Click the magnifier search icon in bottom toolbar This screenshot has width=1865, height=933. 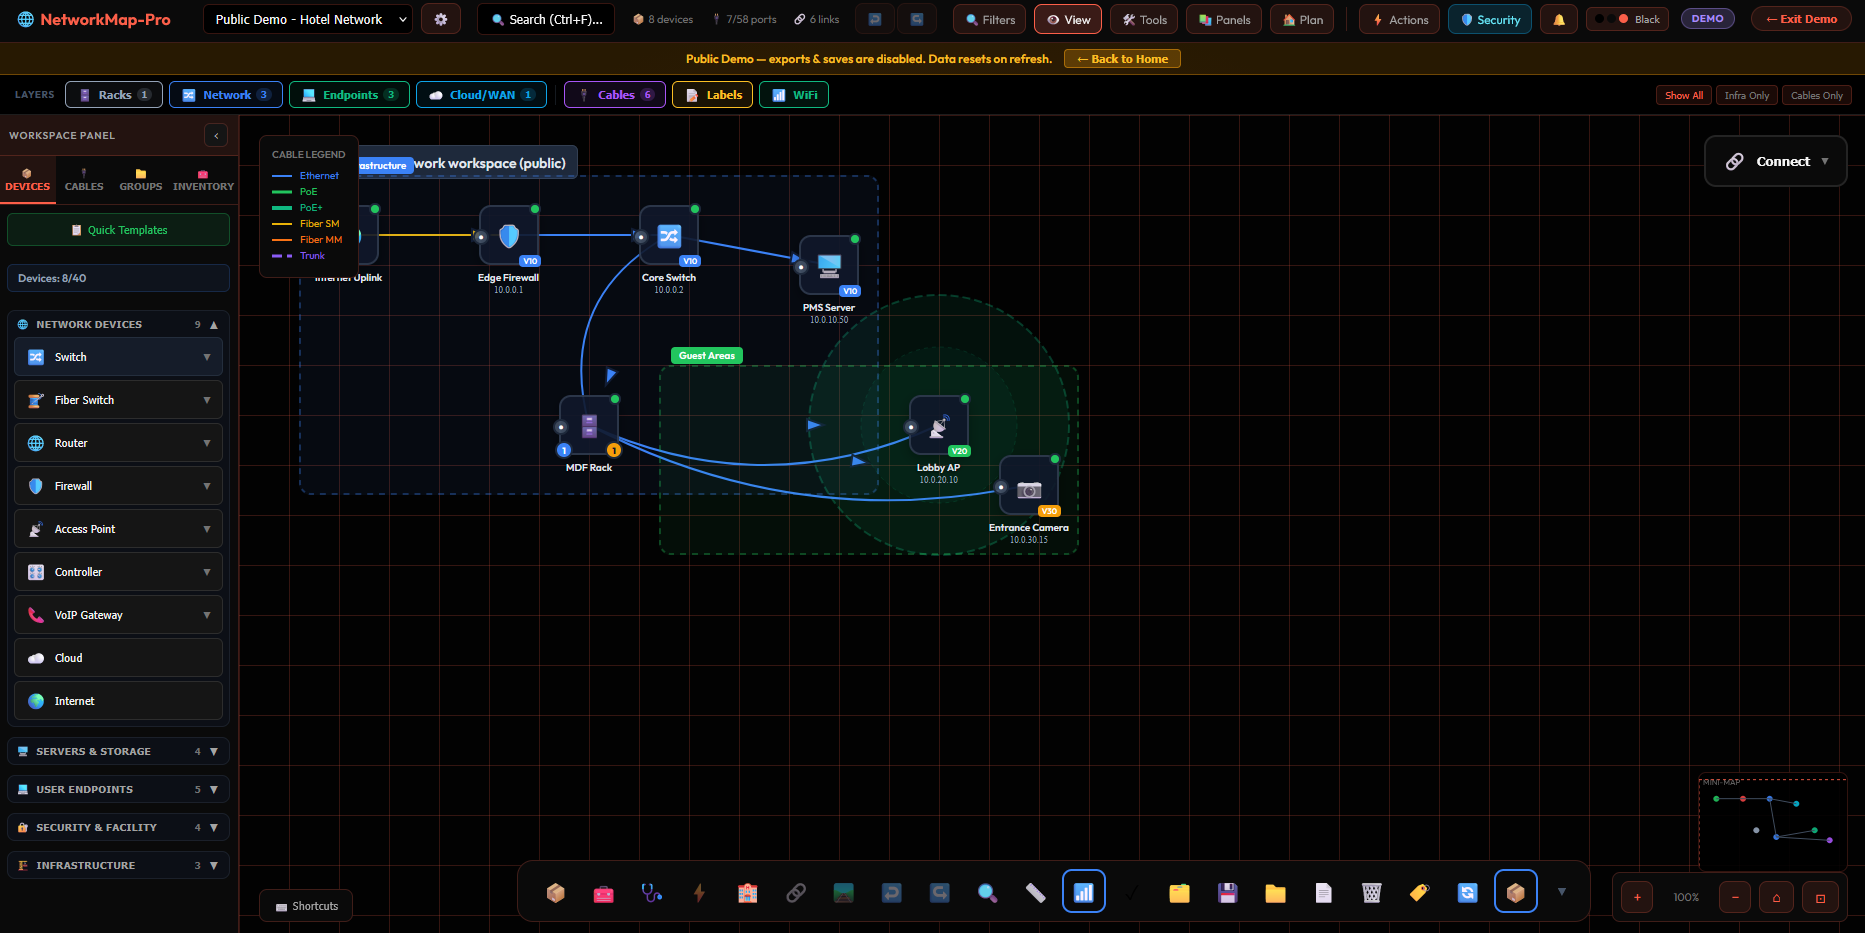coord(987,891)
